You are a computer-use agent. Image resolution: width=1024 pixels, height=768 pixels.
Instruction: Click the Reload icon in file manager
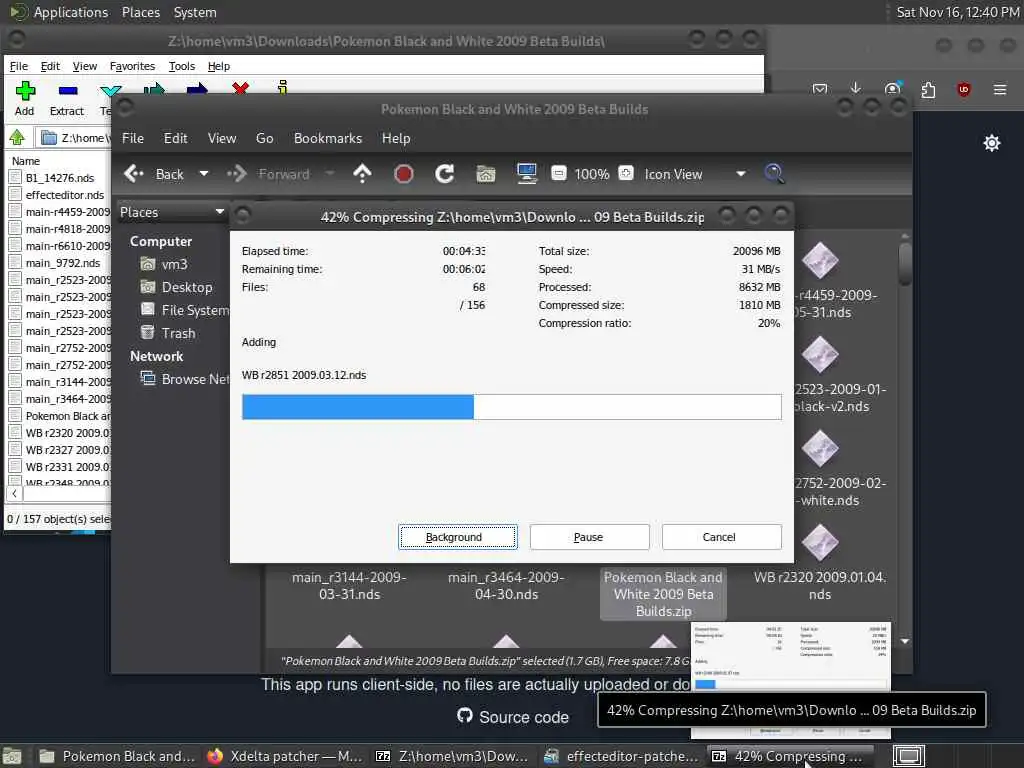[x=445, y=174]
